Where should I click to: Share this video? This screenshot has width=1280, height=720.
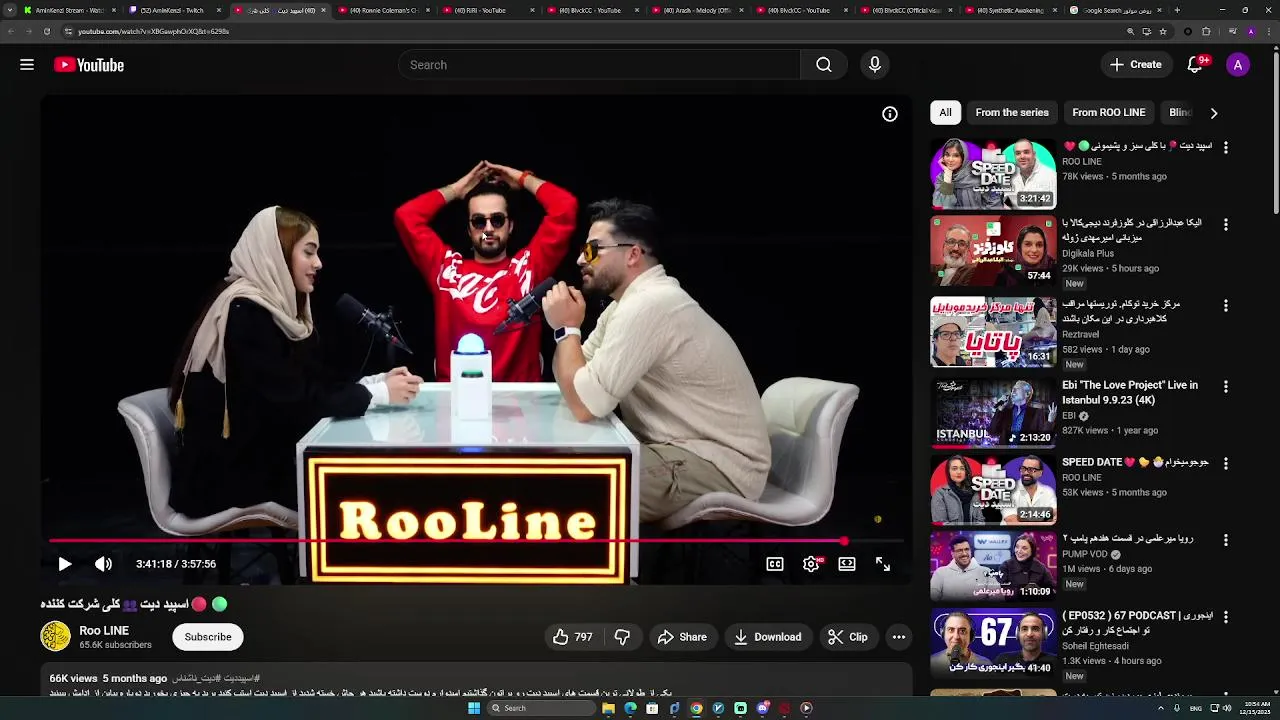[x=682, y=637]
